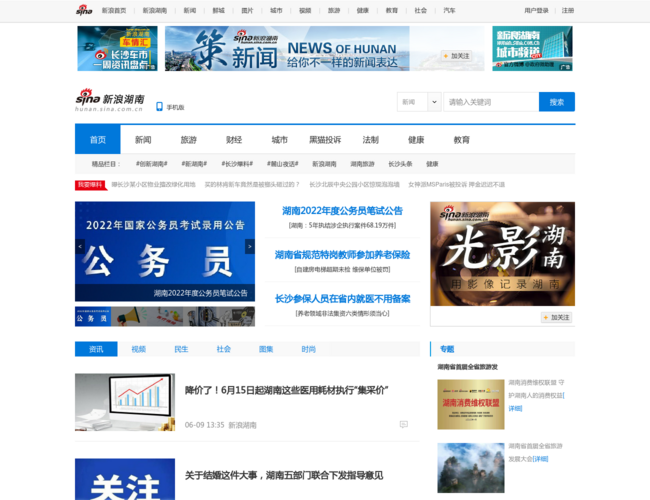Open headline 长沙参保人员在省内就医不用备案
The width and height of the screenshot is (650, 500).
click(342, 299)
